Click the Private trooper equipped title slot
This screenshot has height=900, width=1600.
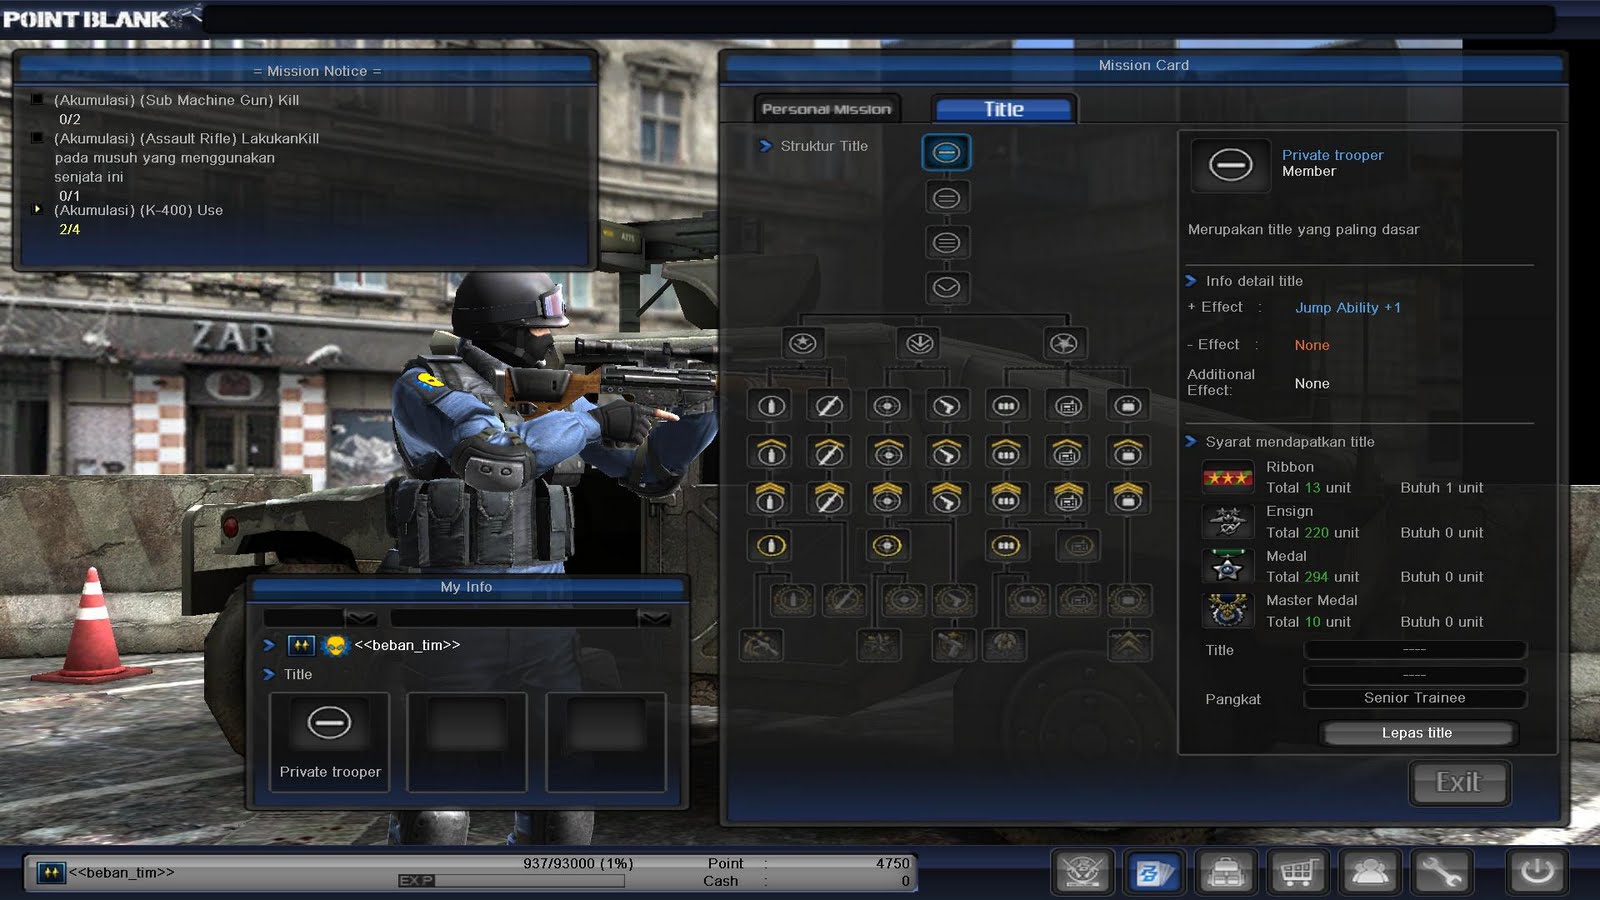tap(329, 742)
